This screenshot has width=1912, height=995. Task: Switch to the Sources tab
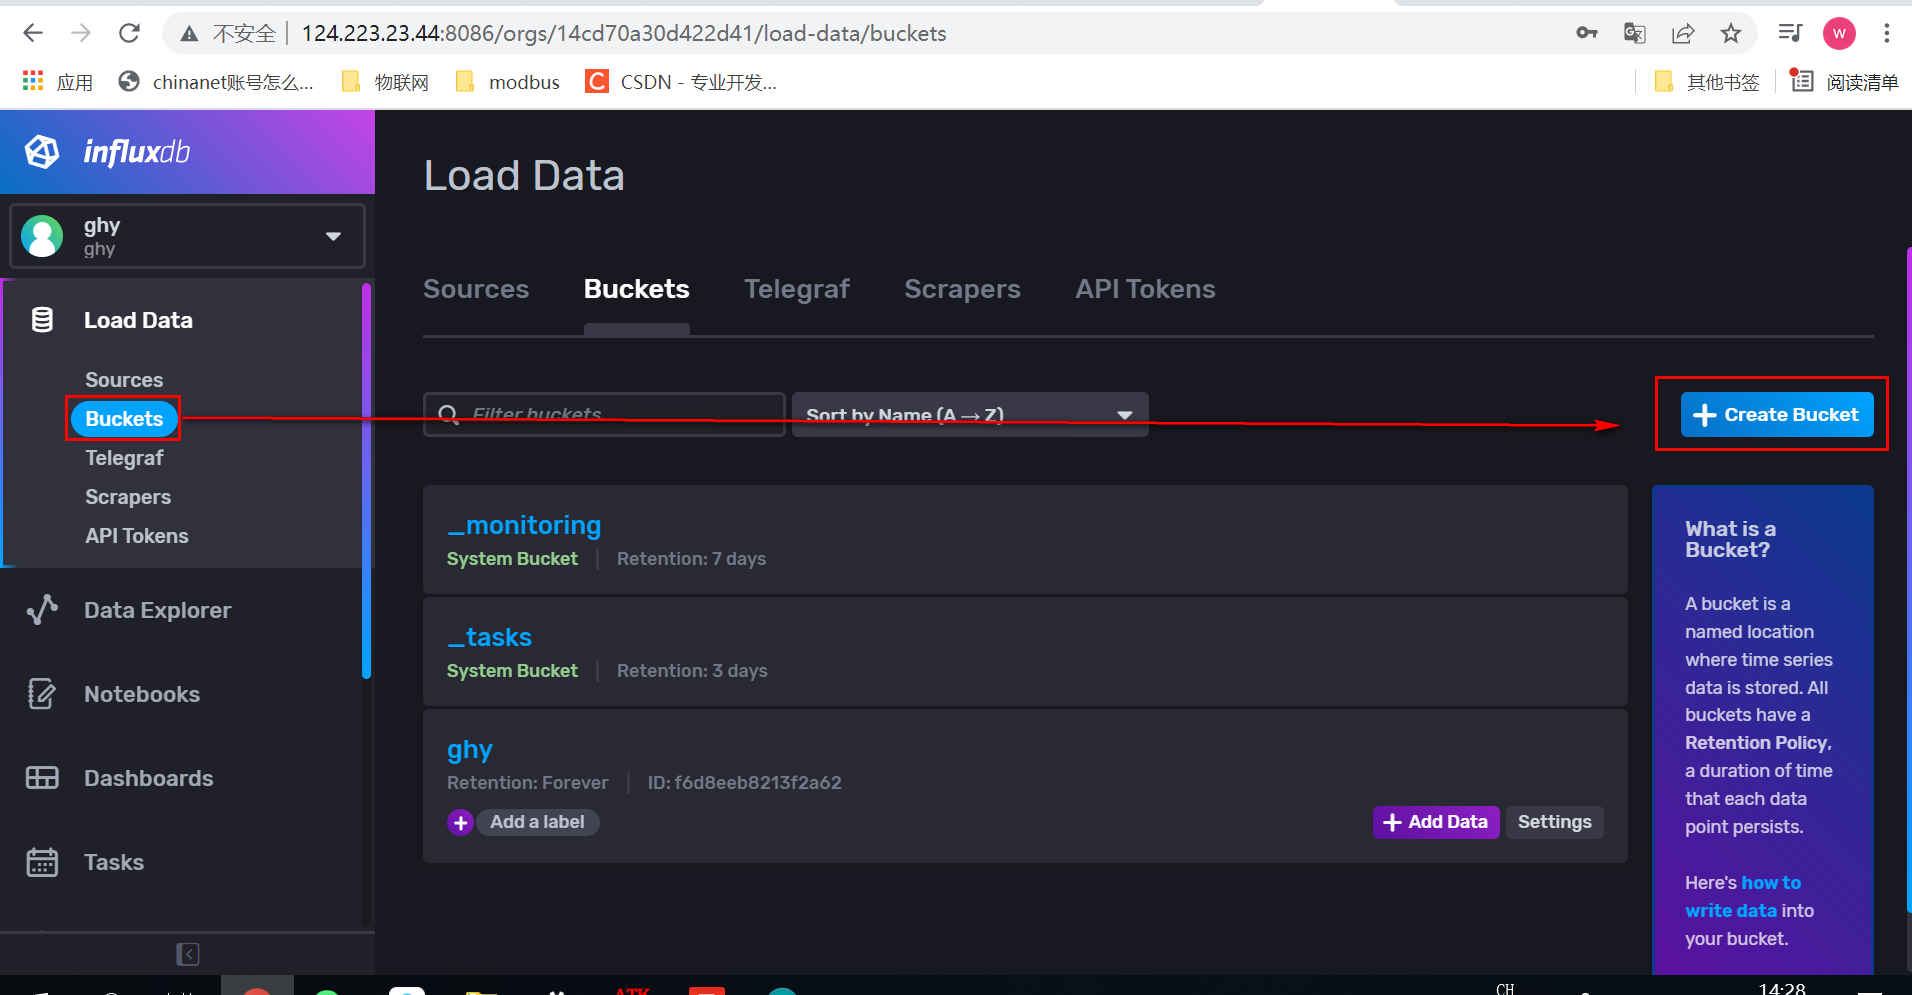pyautogui.click(x=476, y=289)
